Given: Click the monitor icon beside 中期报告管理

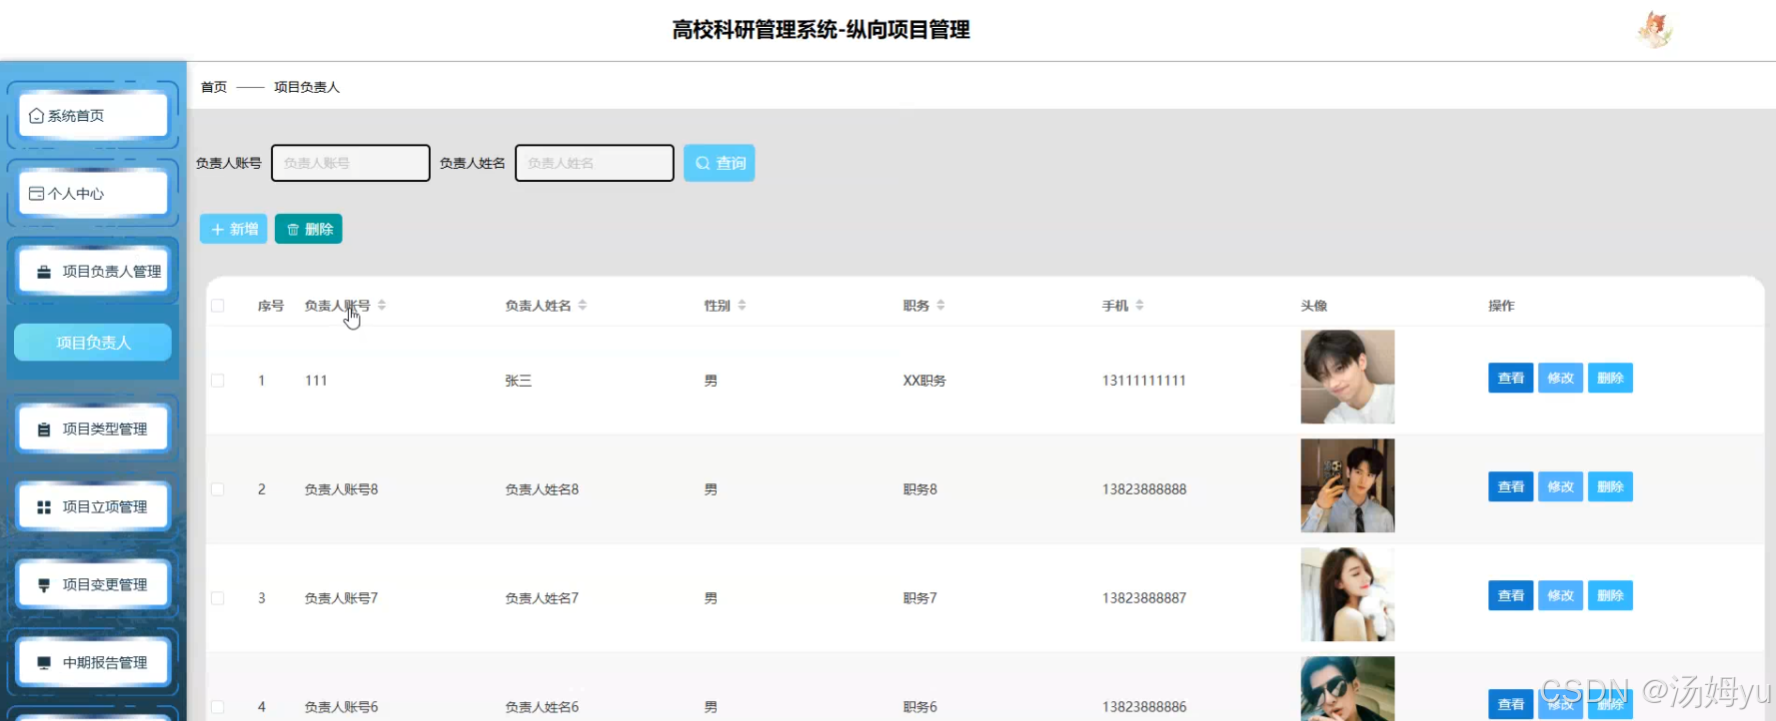Looking at the screenshot, I should click(x=44, y=663).
